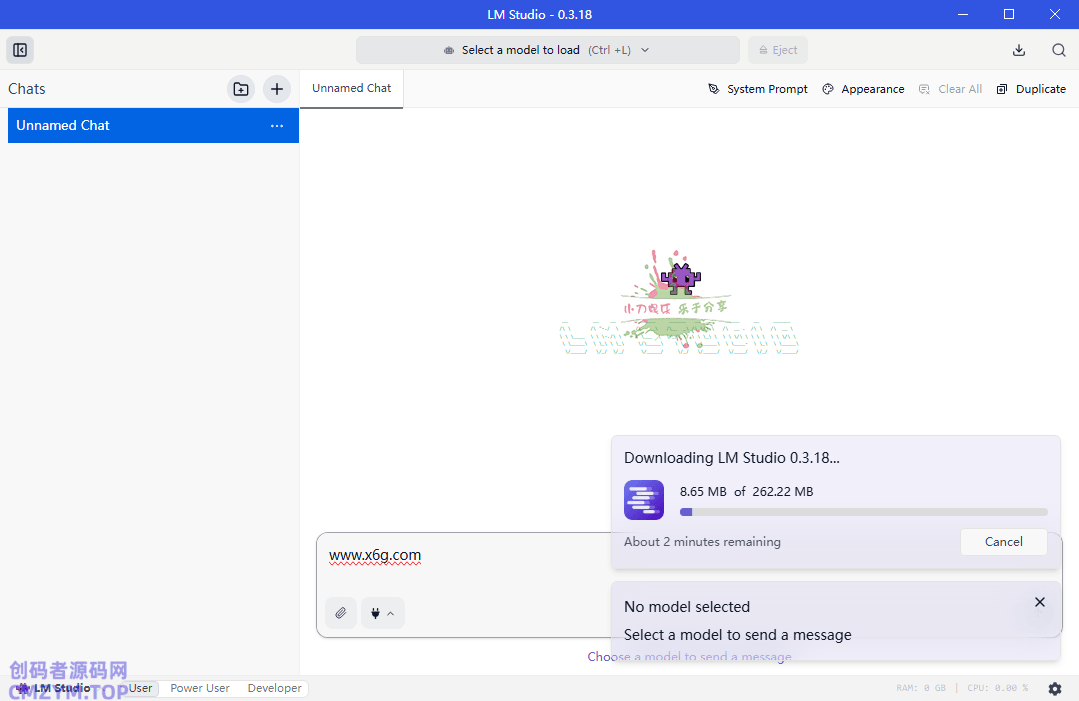Open the Appearance options
Screen dimensions: 1079x701
[x=863, y=89]
